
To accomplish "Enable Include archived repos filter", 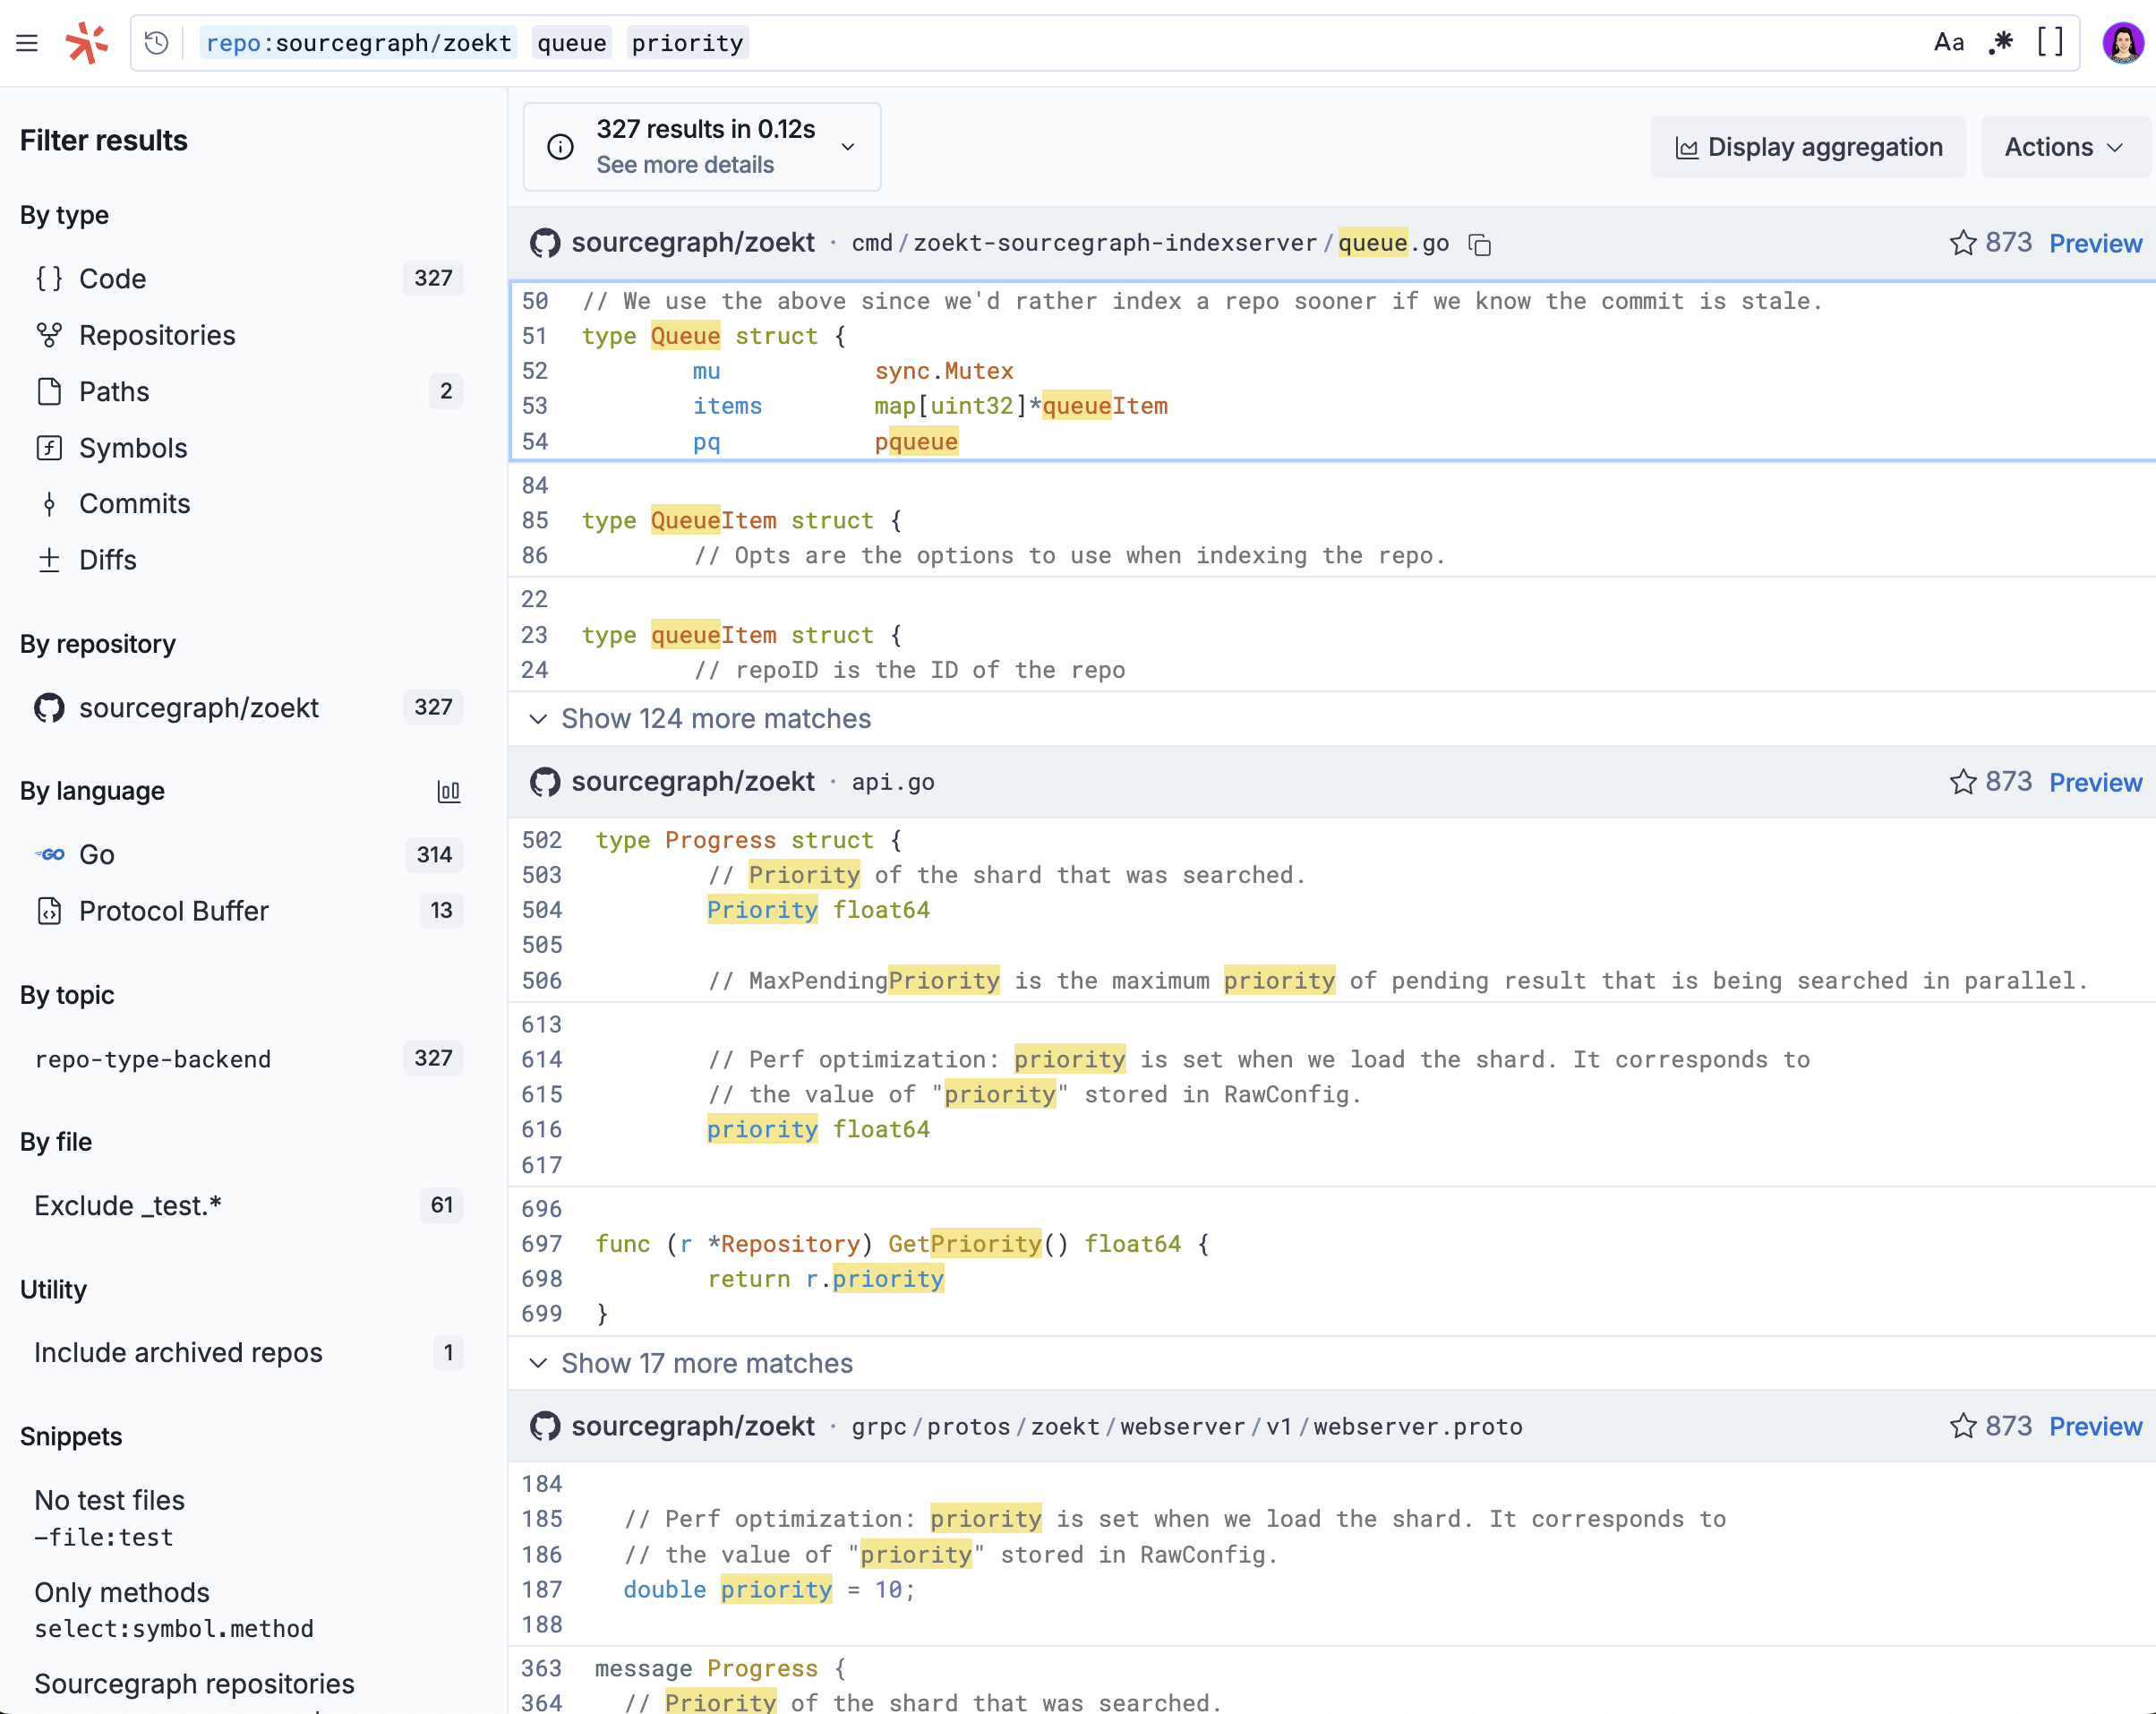I will (x=249, y=1352).
